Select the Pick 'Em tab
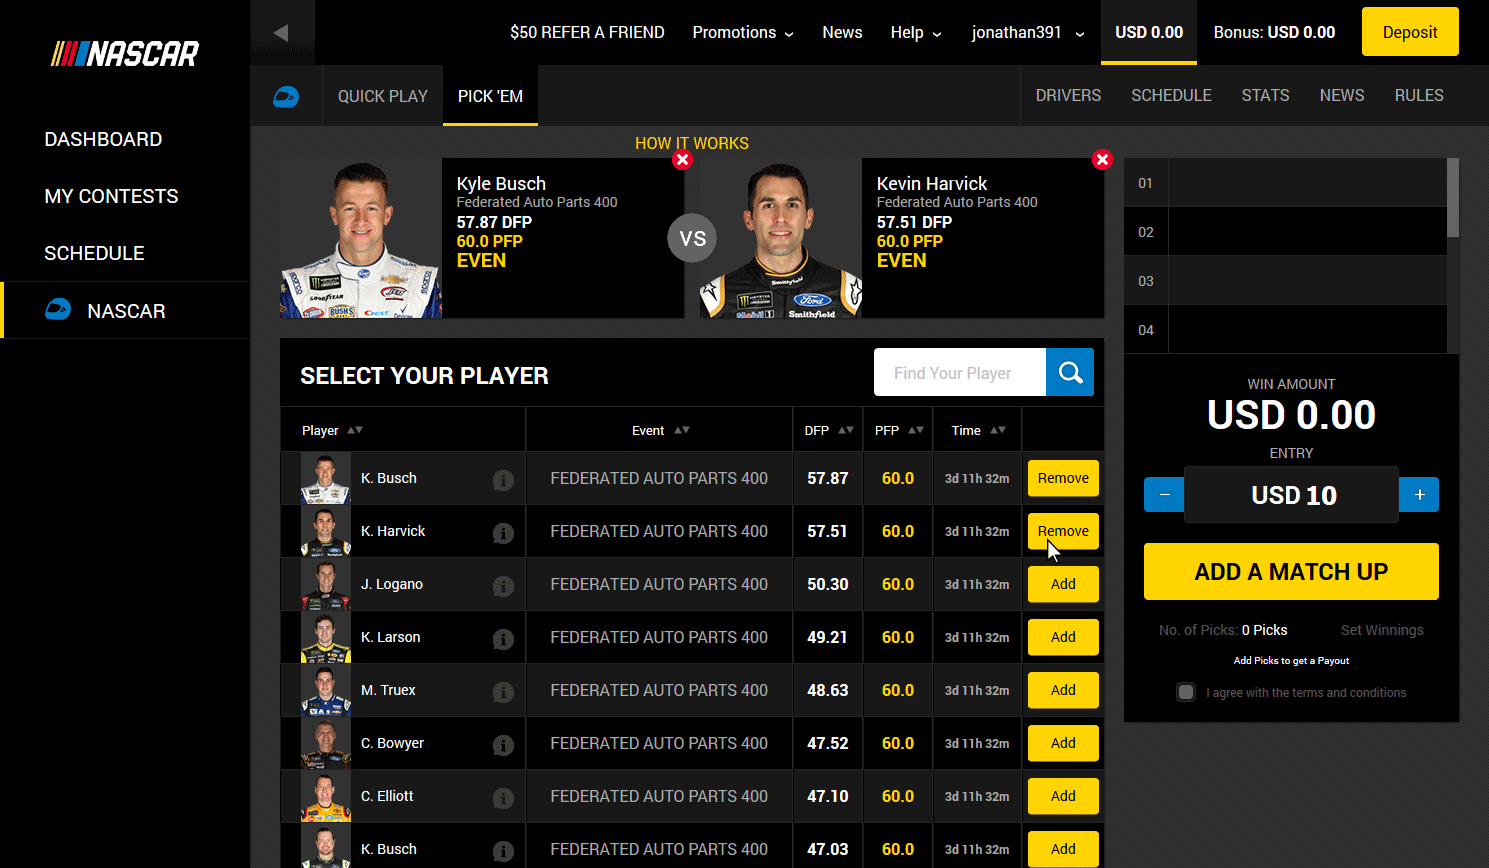The image size is (1489, 868). point(490,96)
